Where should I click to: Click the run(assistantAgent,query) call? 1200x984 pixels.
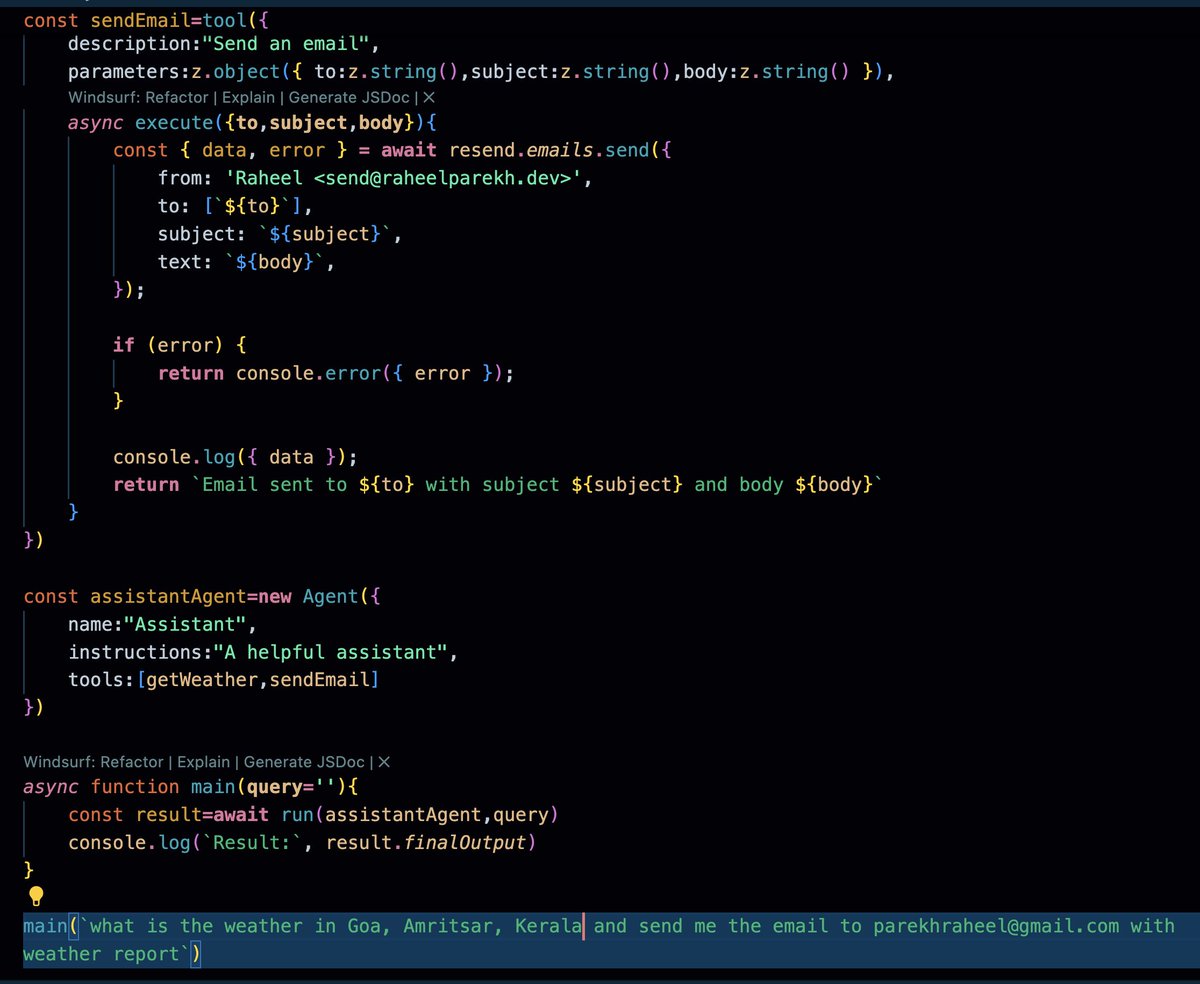click(x=420, y=814)
